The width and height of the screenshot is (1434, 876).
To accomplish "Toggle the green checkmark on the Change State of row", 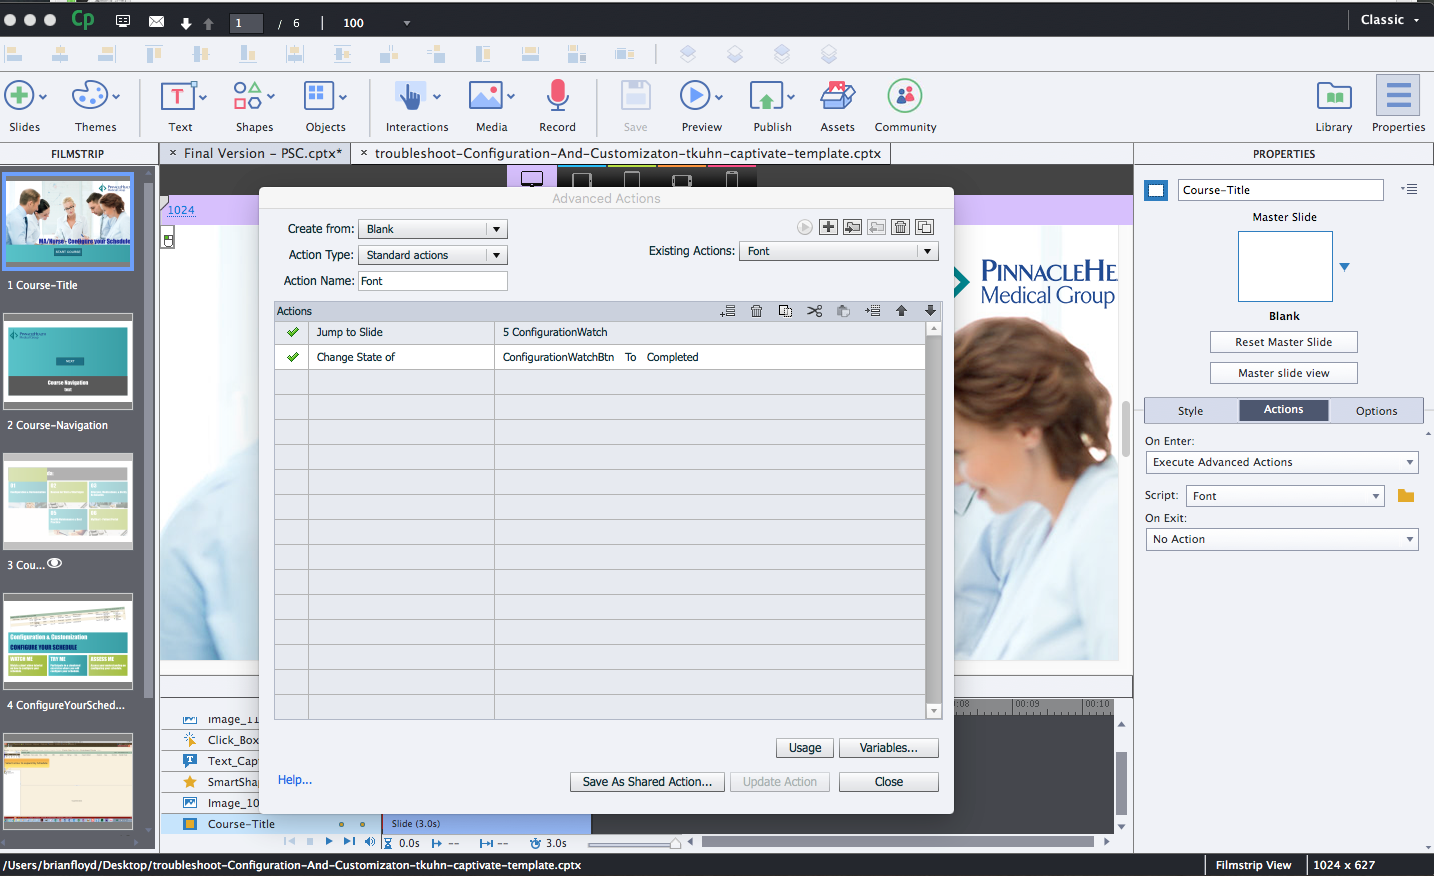I will point(292,357).
